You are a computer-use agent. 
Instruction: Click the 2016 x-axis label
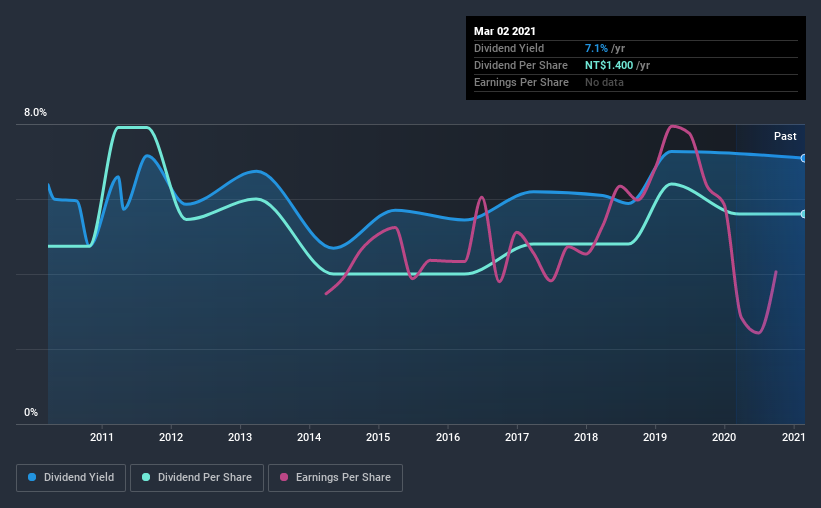click(x=448, y=437)
